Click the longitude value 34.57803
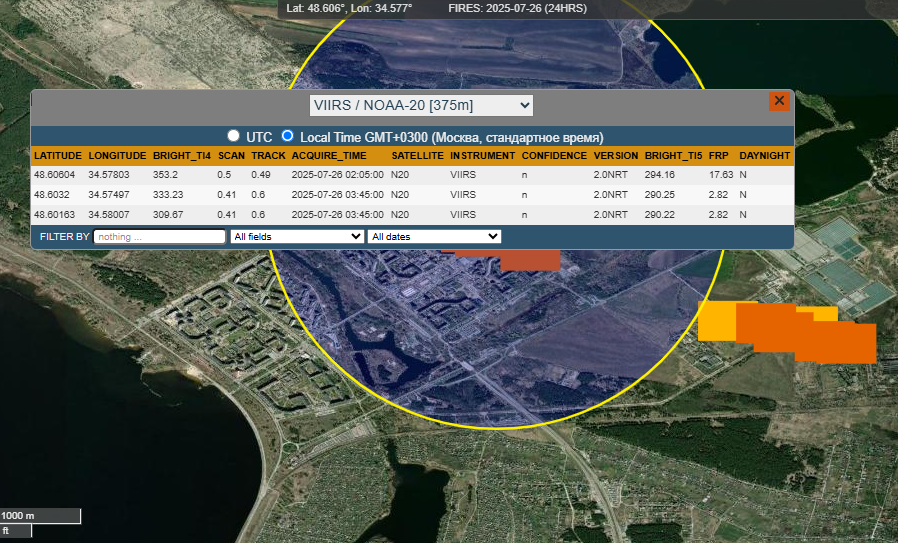 [x=109, y=175]
